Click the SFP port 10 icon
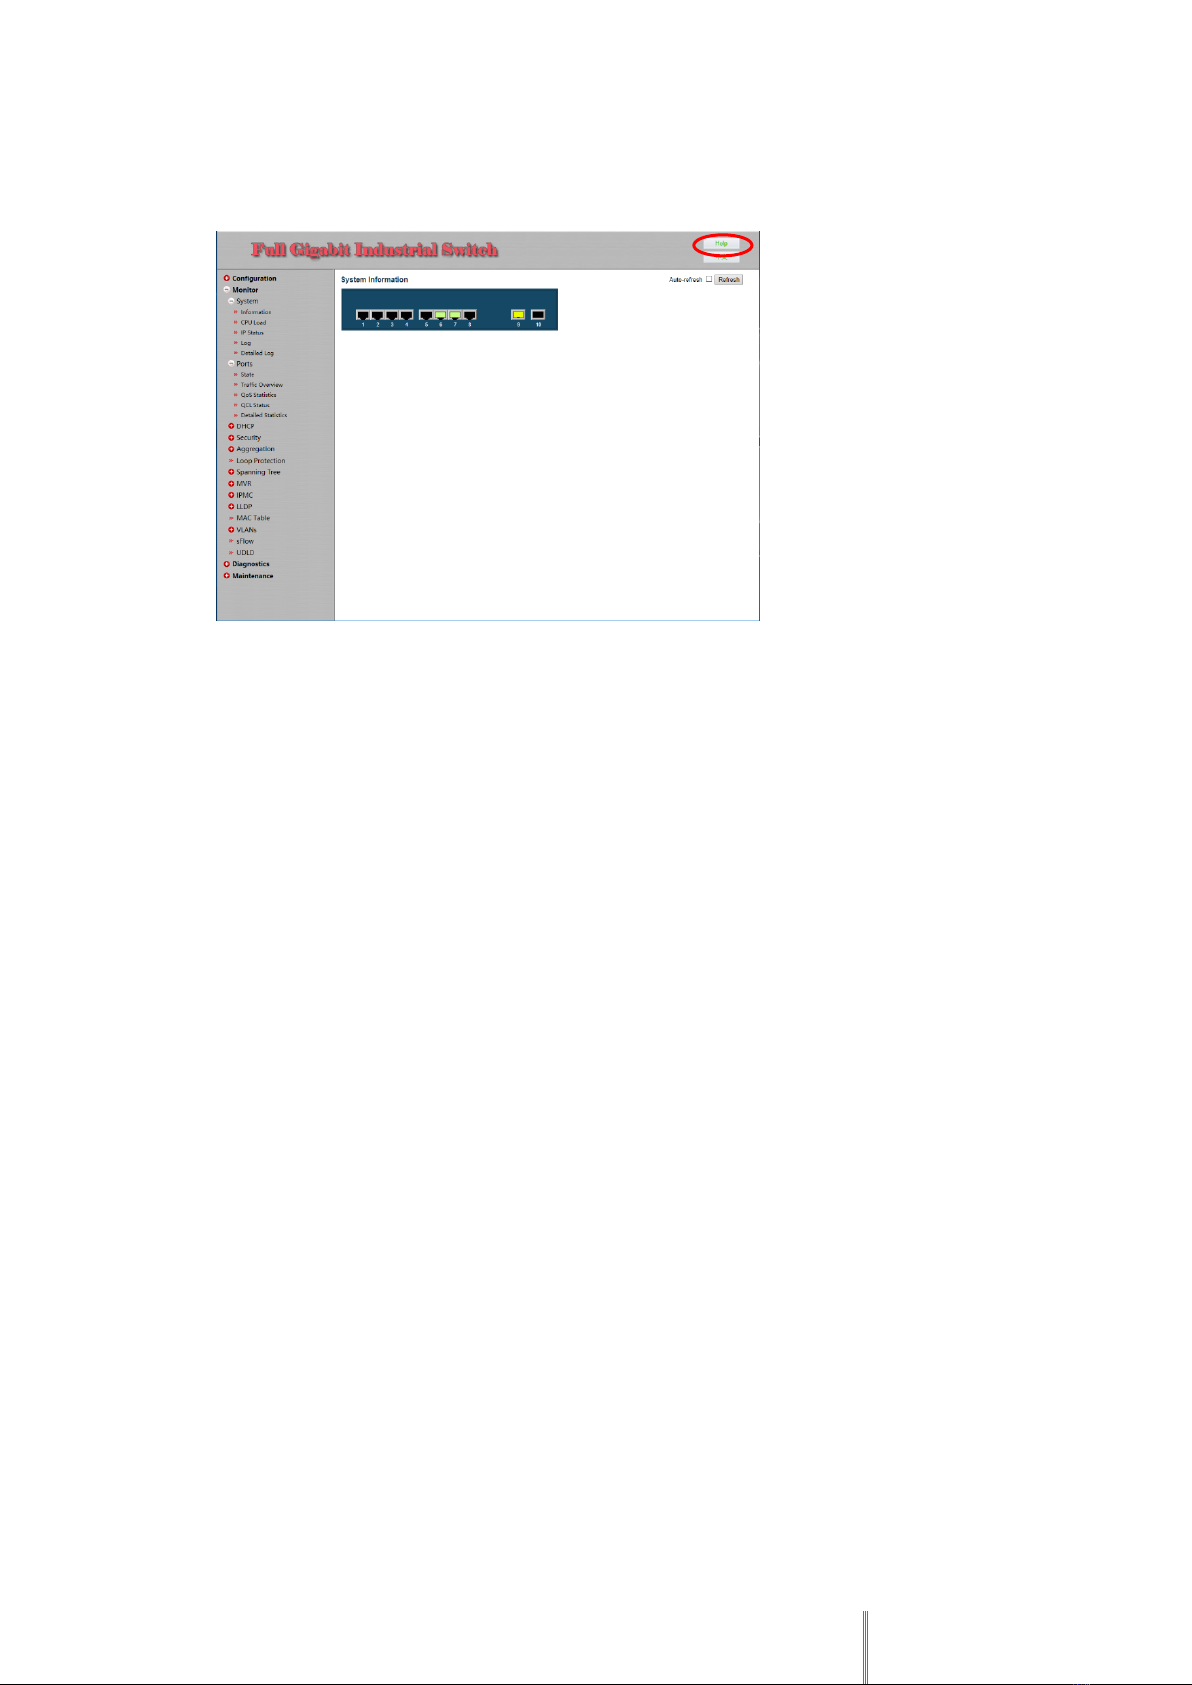 coord(538,315)
